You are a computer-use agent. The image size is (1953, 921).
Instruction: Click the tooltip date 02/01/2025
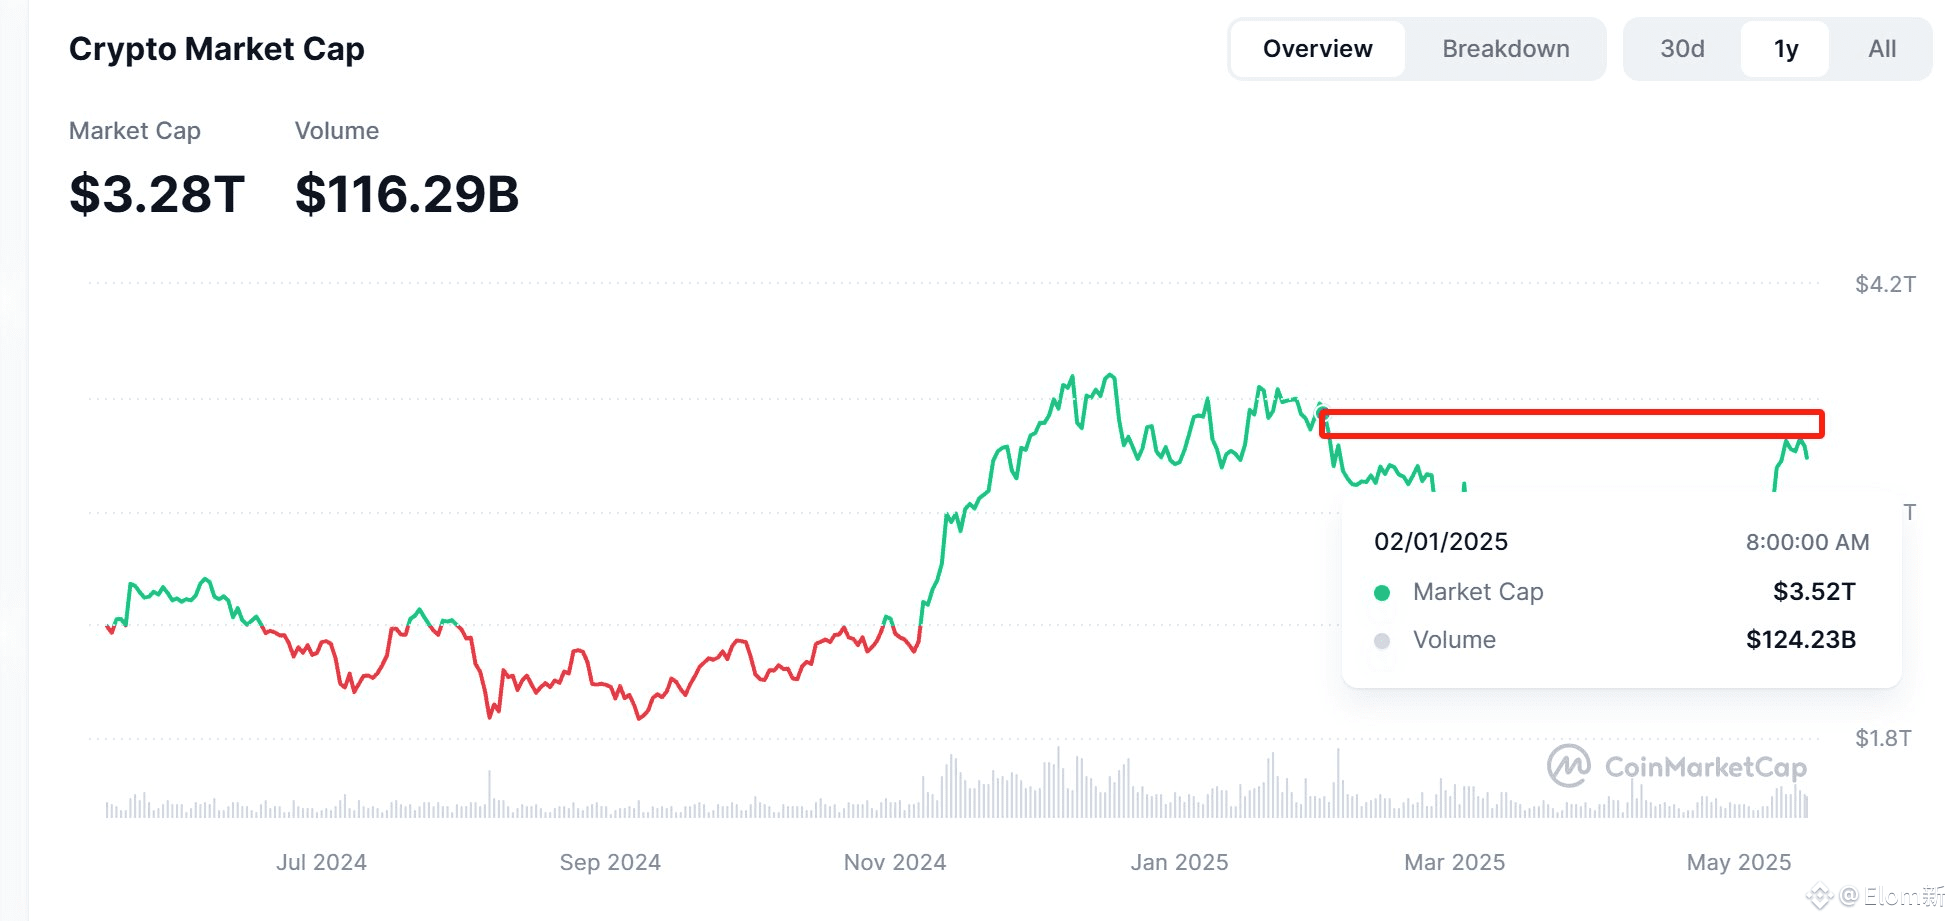click(1441, 541)
